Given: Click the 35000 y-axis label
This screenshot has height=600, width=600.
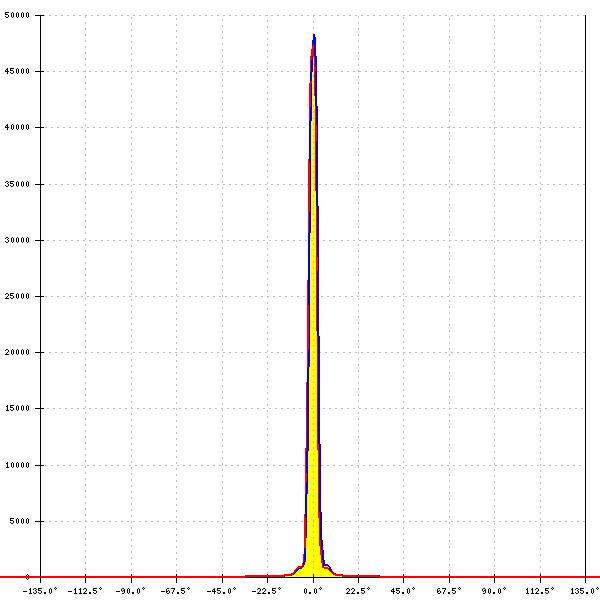Looking at the screenshot, I should [17, 184].
